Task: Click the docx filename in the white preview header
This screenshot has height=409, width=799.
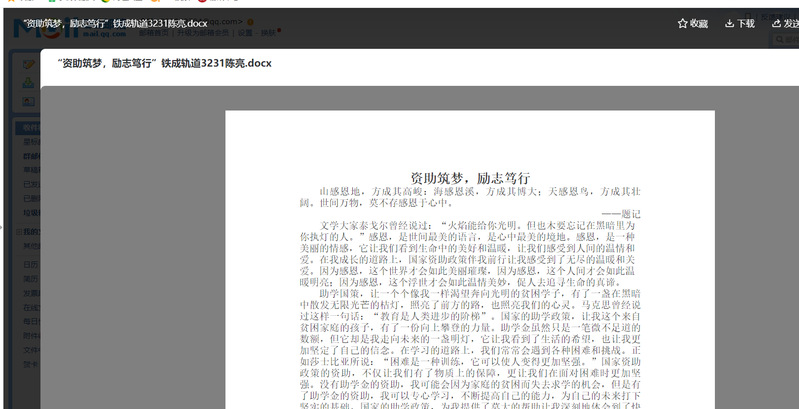Action: 164,64
